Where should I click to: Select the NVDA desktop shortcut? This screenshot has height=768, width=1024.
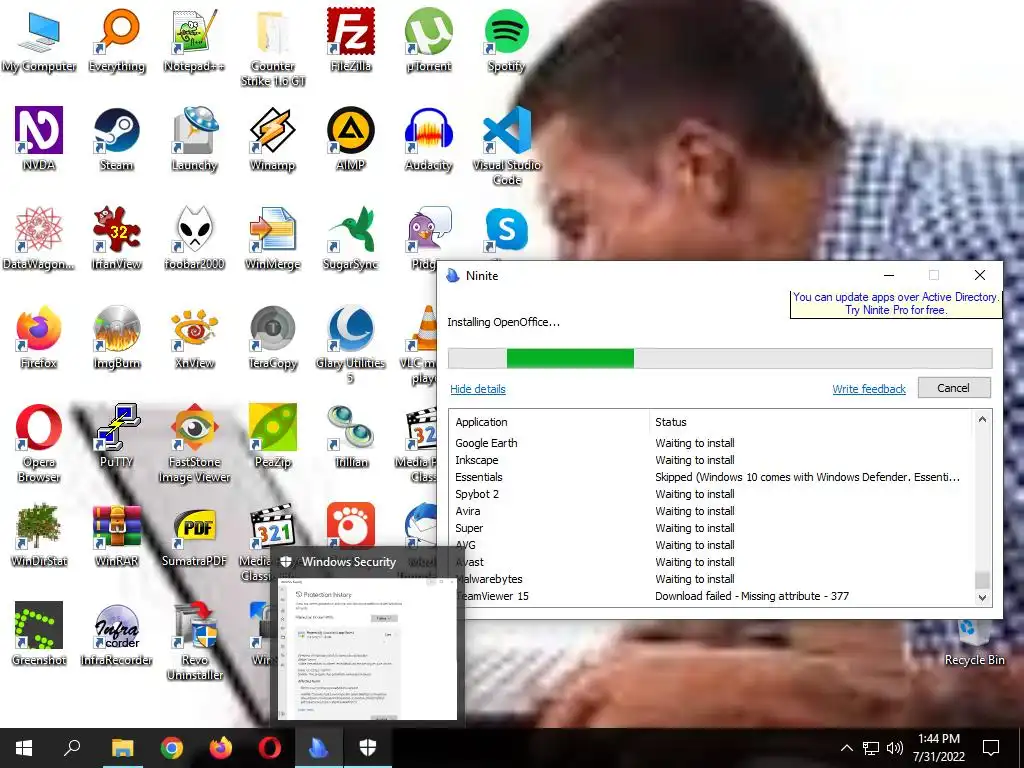point(39,139)
